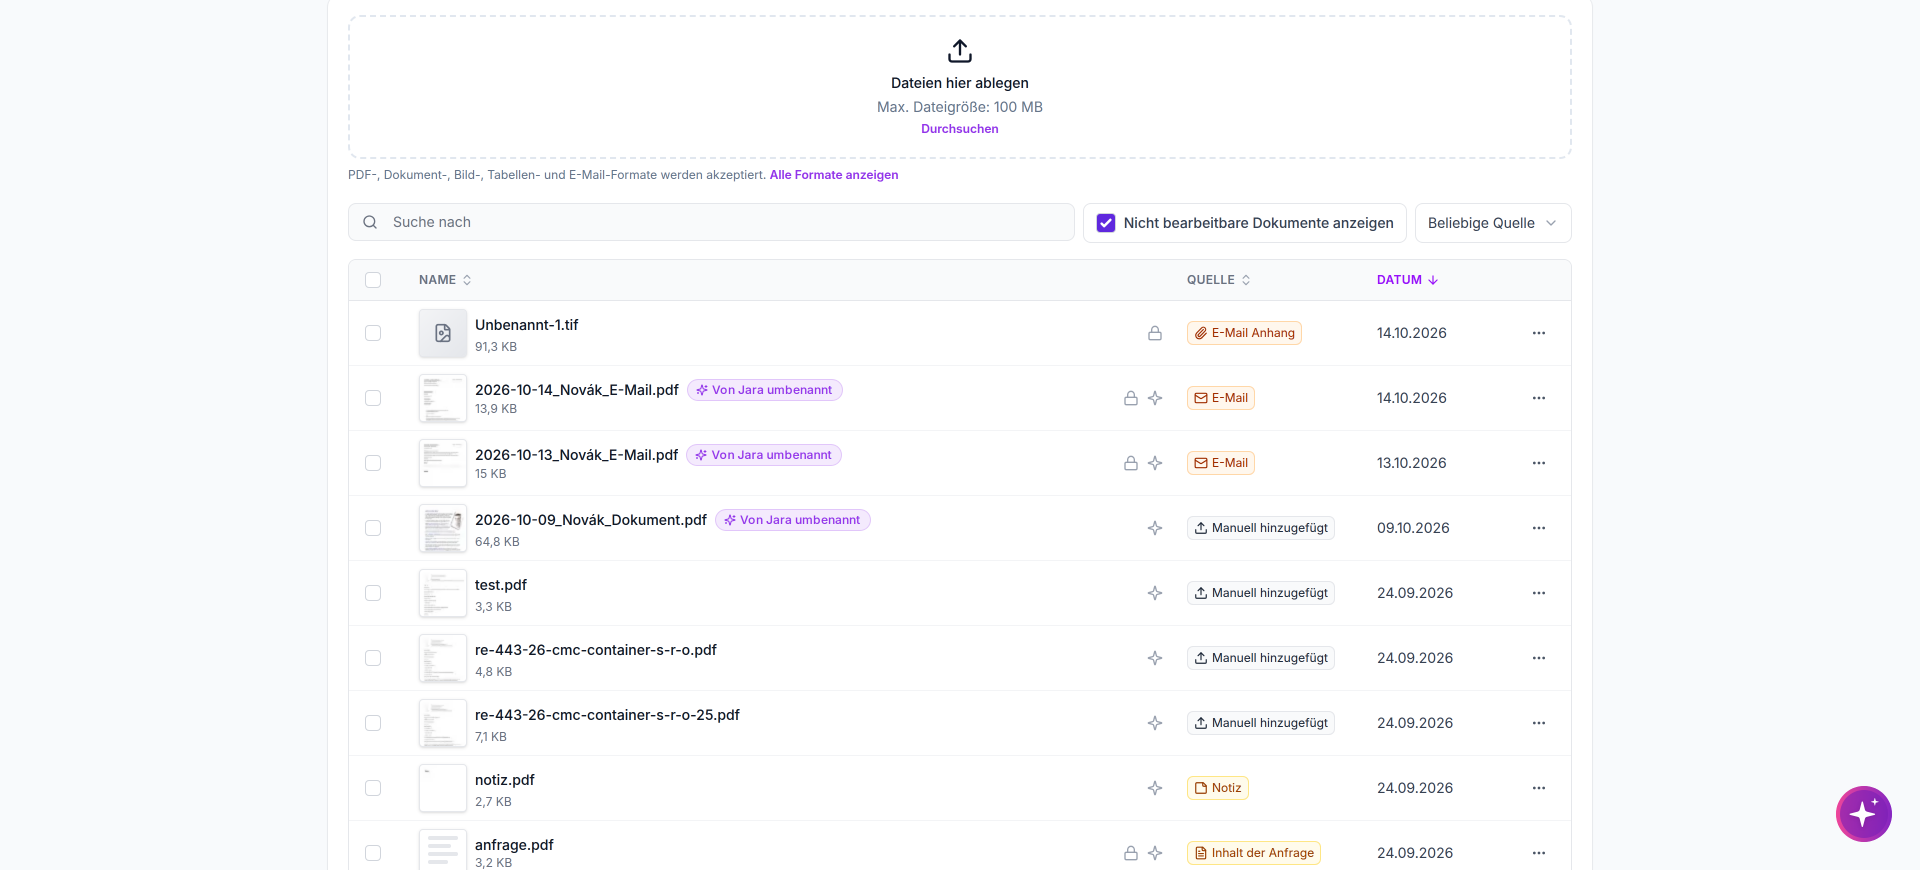The height and width of the screenshot is (870, 1920).
Task: Click the lock icon for anfrage.pdf
Action: 1131,853
